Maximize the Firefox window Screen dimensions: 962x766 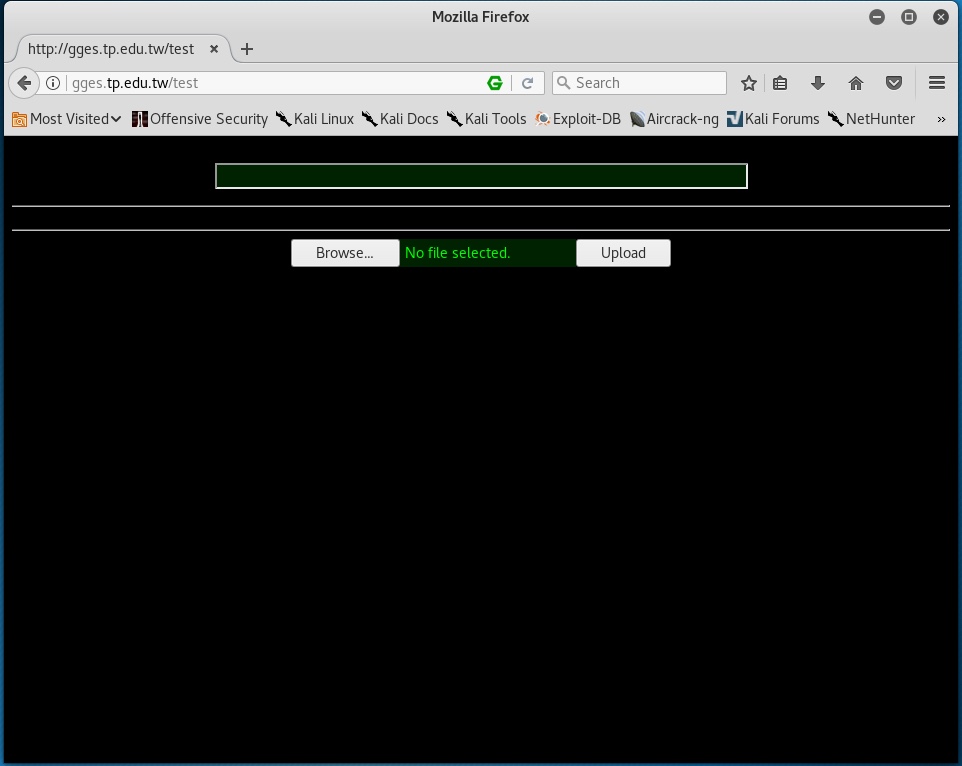click(x=909, y=17)
